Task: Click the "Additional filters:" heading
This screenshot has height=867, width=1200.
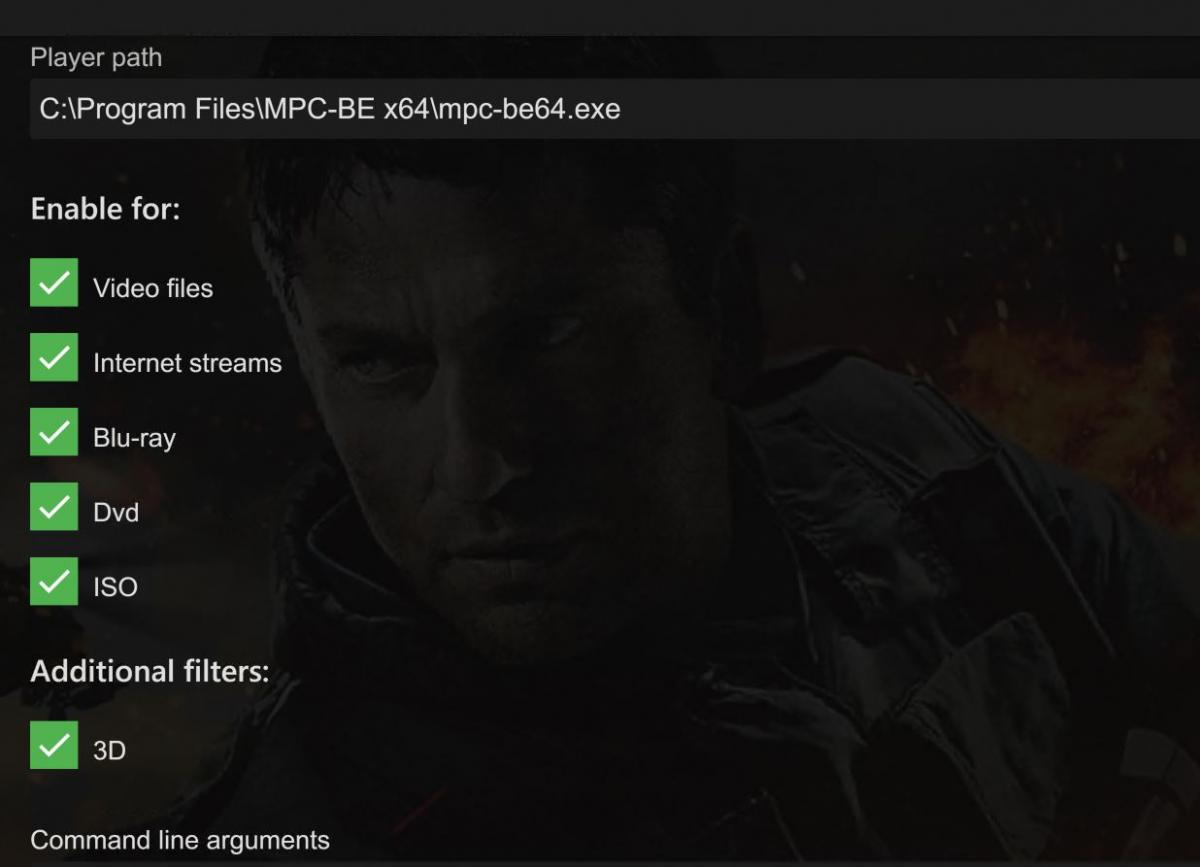Action: pyautogui.click(x=150, y=671)
